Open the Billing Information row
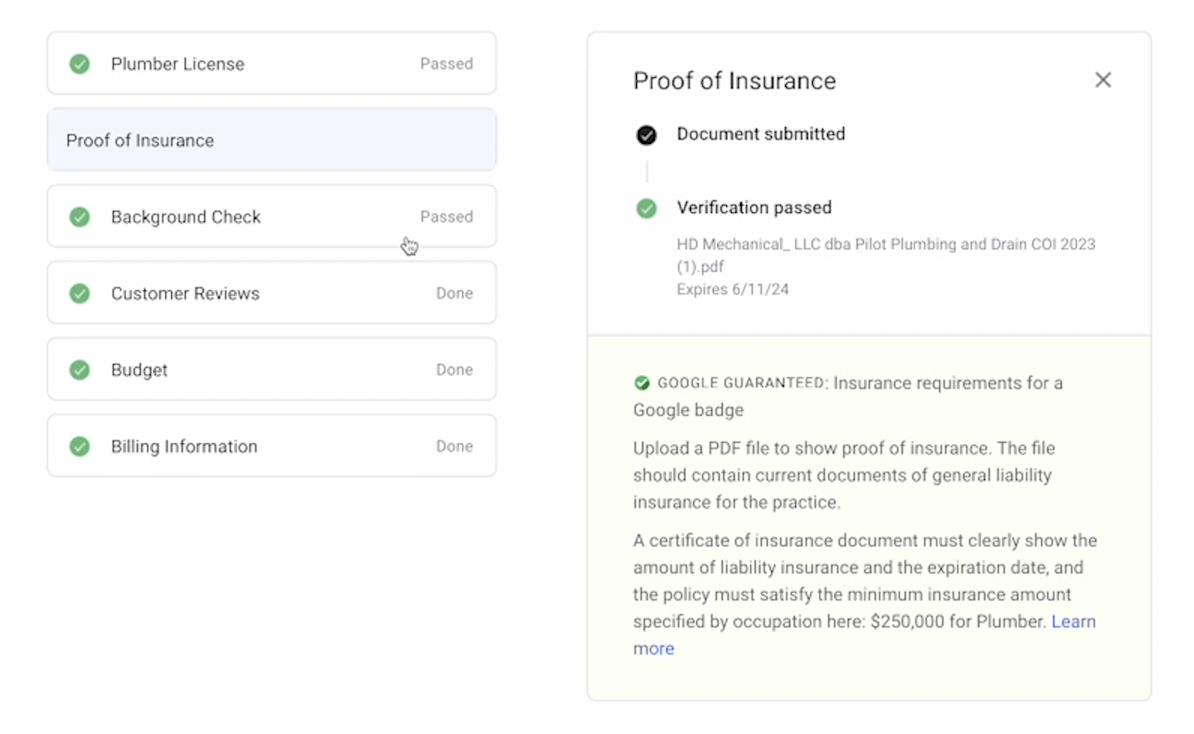 coord(272,445)
